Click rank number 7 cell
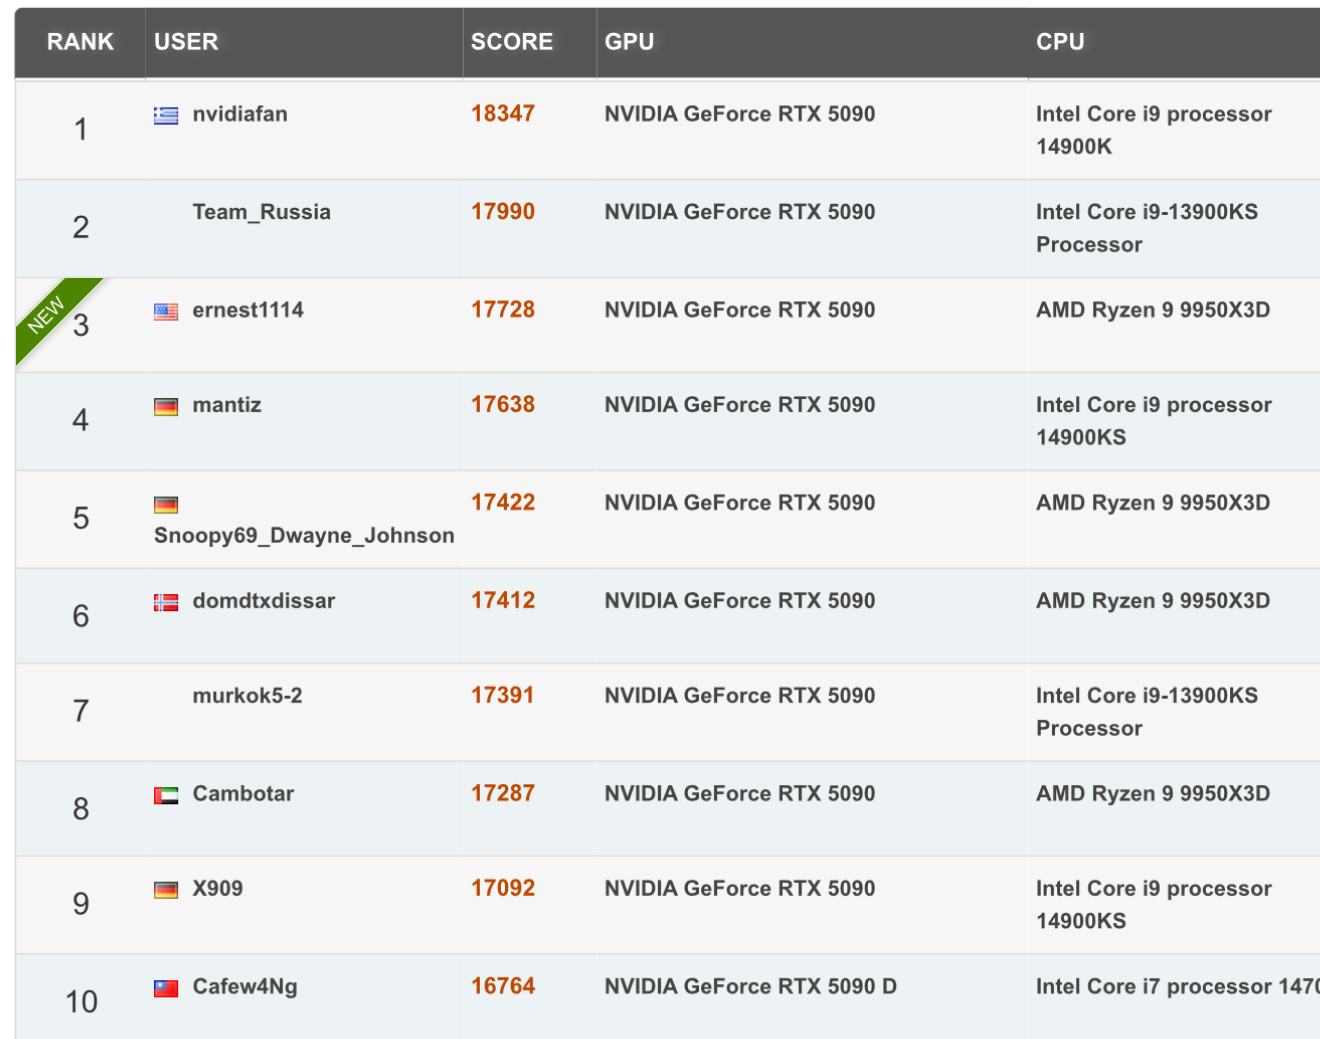 point(81,712)
